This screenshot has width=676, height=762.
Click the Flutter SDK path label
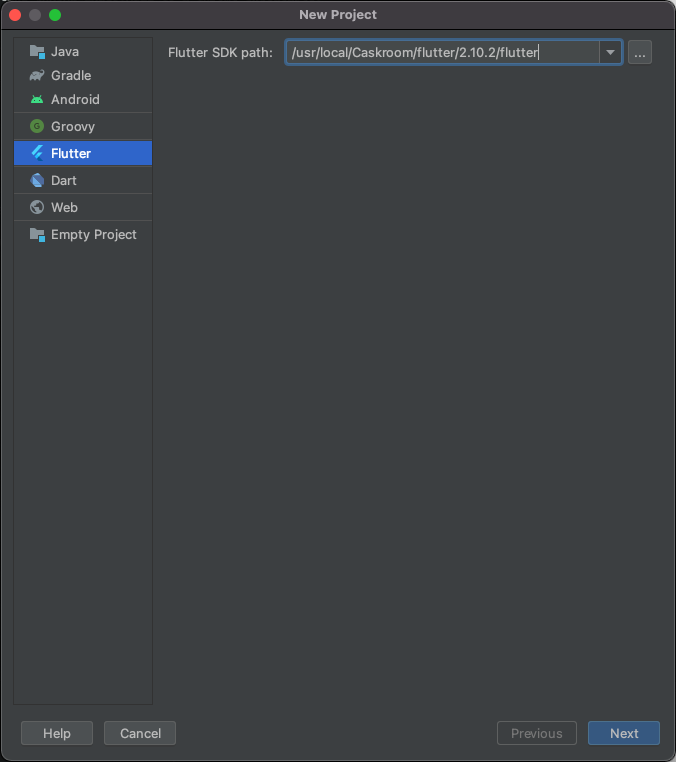click(x=220, y=52)
